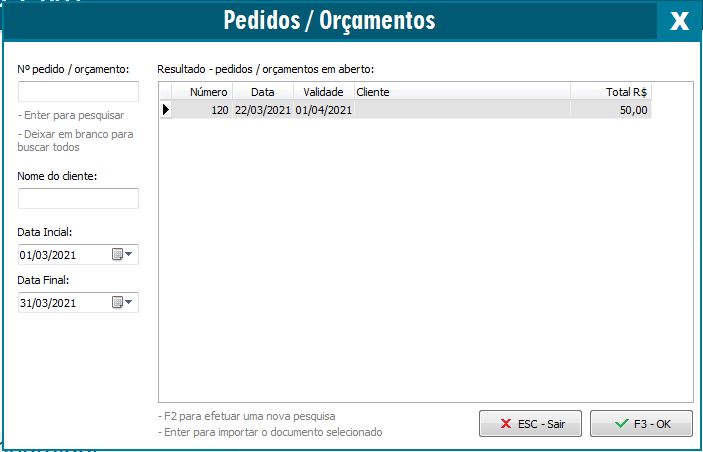Screen dimensions: 703x452
Task: Click the Data Final date 31/03/2021
Action: [48, 303]
